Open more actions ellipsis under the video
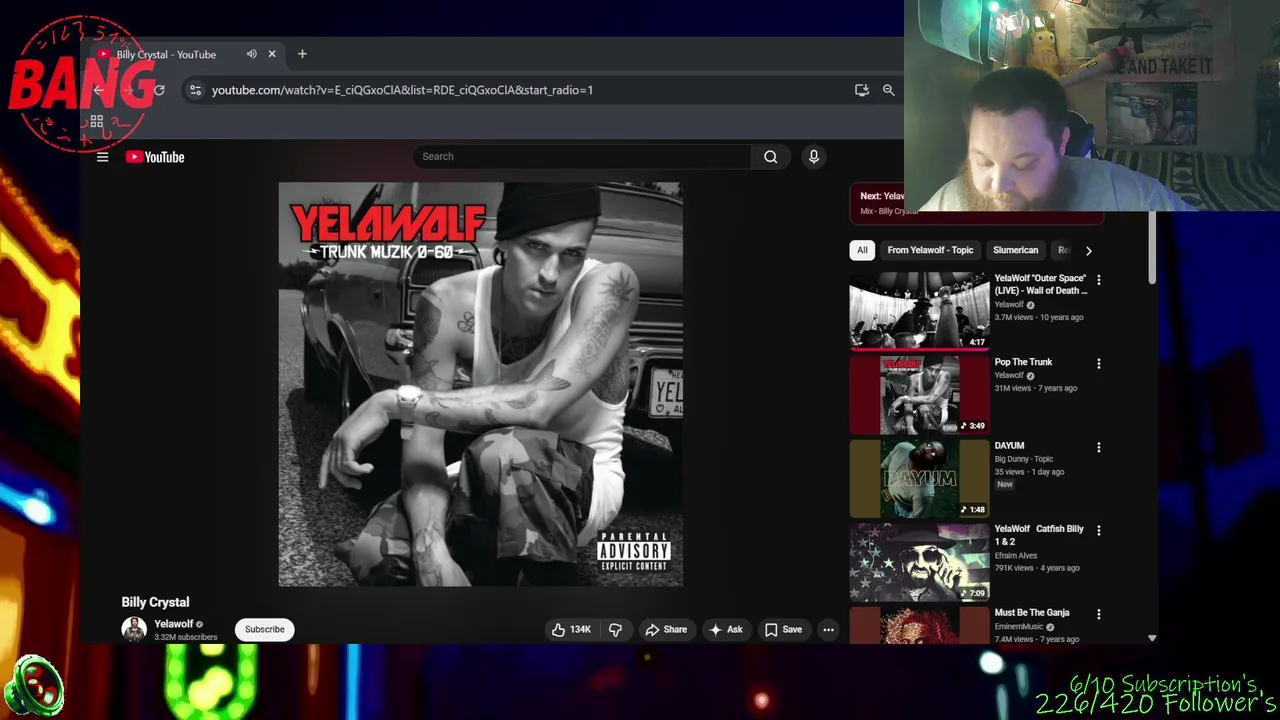This screenshot has height=720, width=1280. tap(828, 630)
